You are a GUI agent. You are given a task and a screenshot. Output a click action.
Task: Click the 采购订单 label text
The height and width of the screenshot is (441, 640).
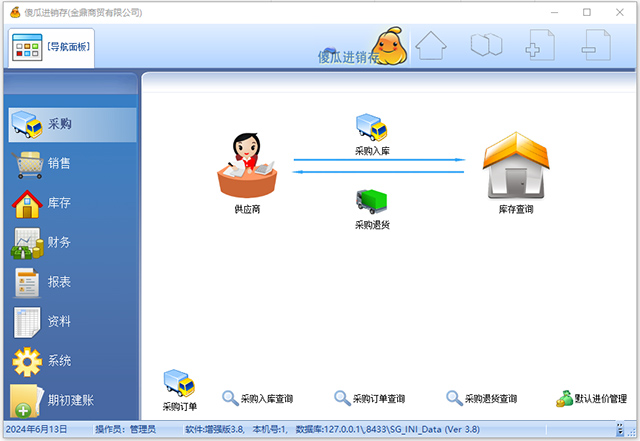[x=180, y=406]
